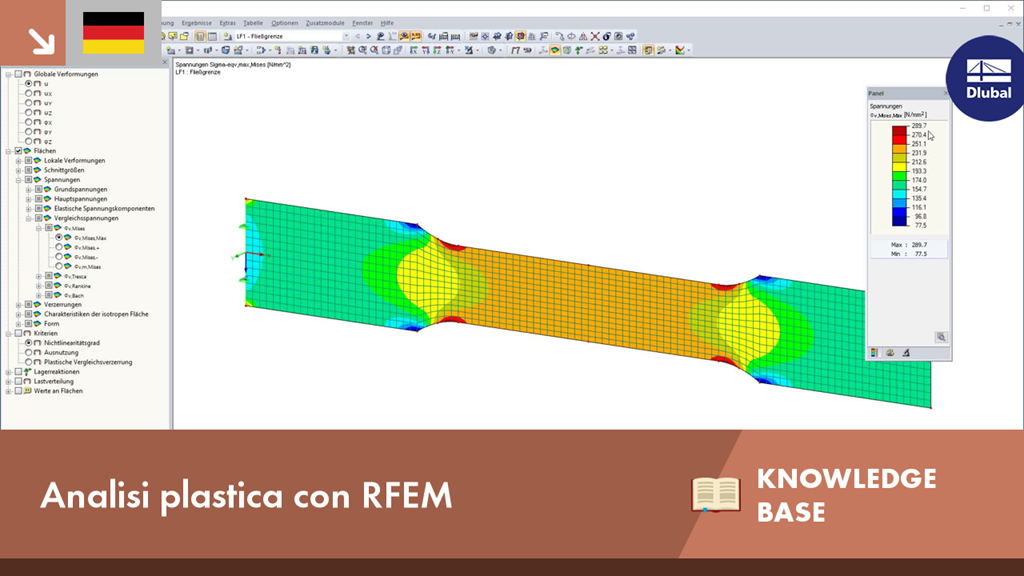This screenshot has width=1024, height=576.
Task: Click the colored diagonal chart icon at toolbar end
Action: 680,50
